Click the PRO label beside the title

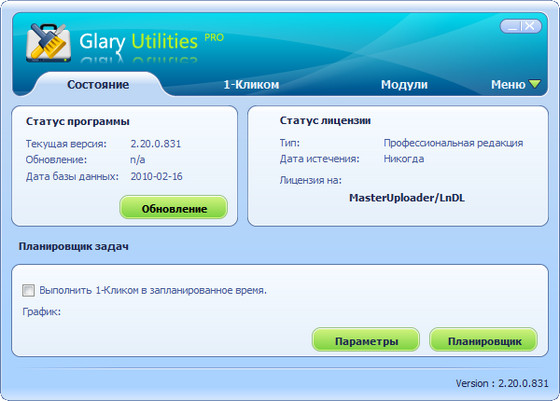pos(214,37)
